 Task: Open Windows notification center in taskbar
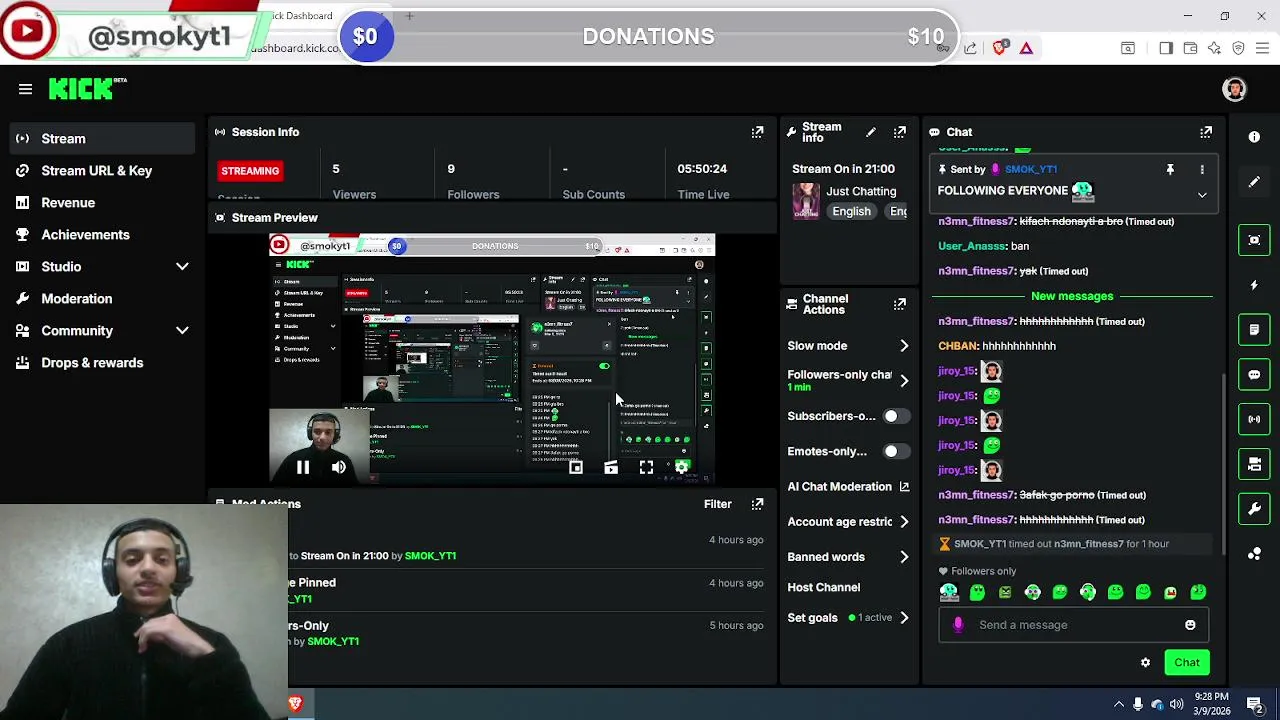point(1254,704)
